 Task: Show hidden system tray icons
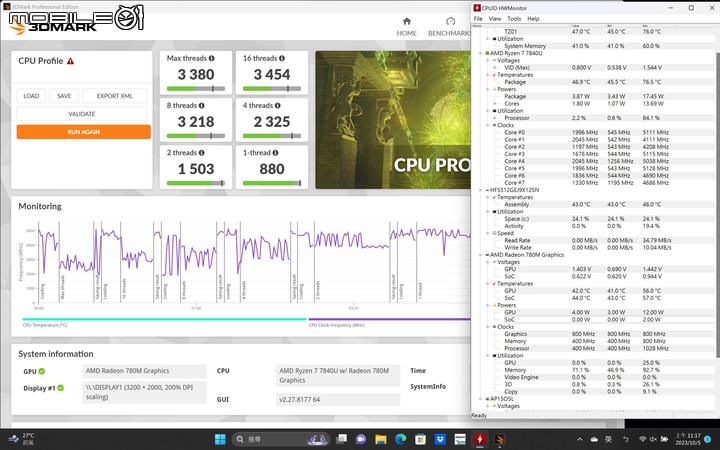pos(579,439)
